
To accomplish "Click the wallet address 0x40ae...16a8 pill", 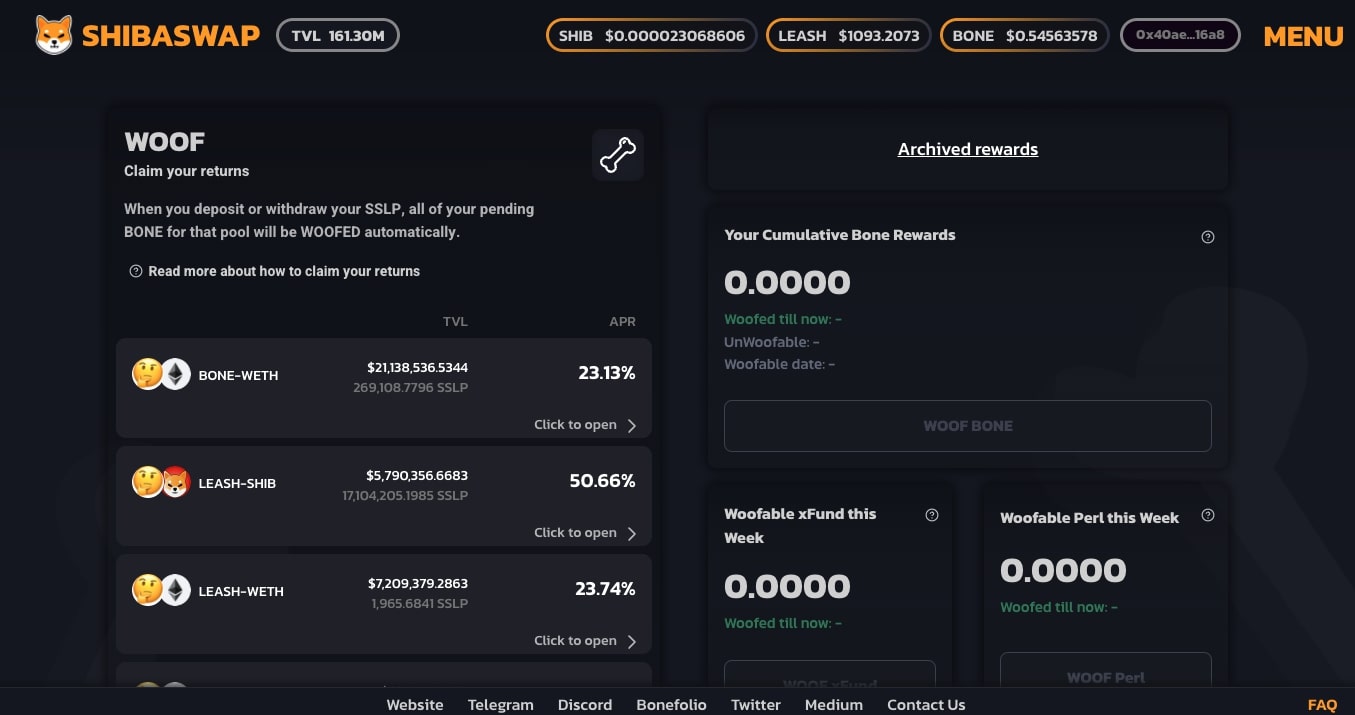I will click(1180, 36).
